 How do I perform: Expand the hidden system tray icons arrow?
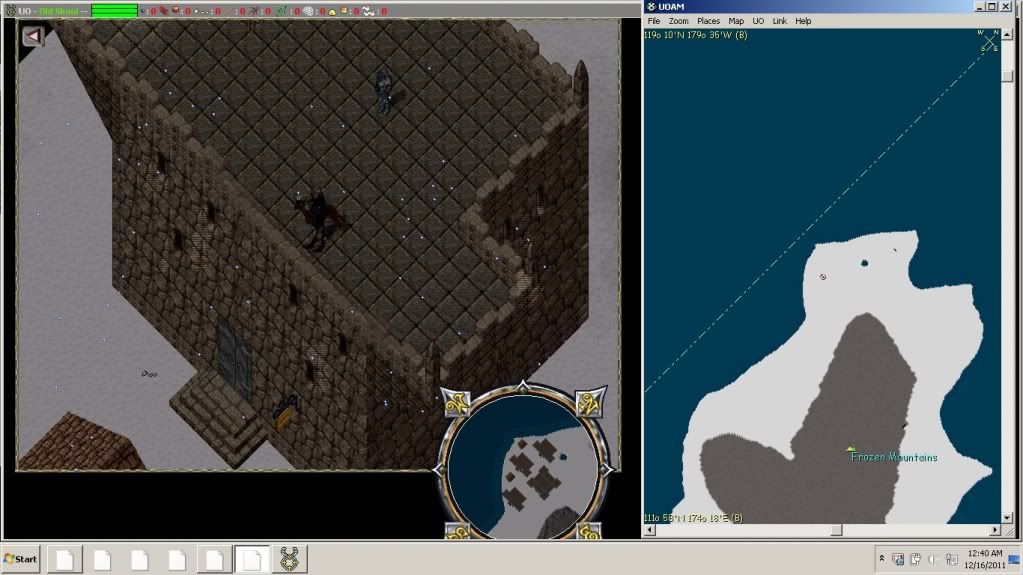(882, 559)
